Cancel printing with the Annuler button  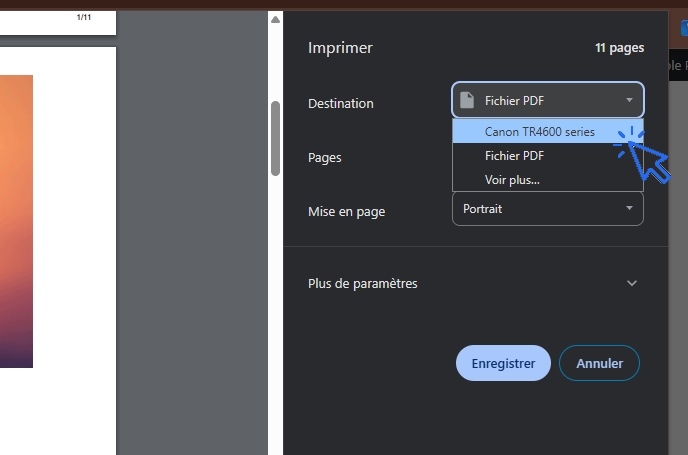pos(599,363)
